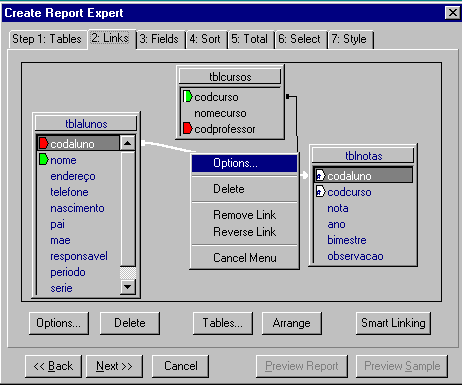
Task: Click the Options... button below the link area
Action: coord(59,323)
